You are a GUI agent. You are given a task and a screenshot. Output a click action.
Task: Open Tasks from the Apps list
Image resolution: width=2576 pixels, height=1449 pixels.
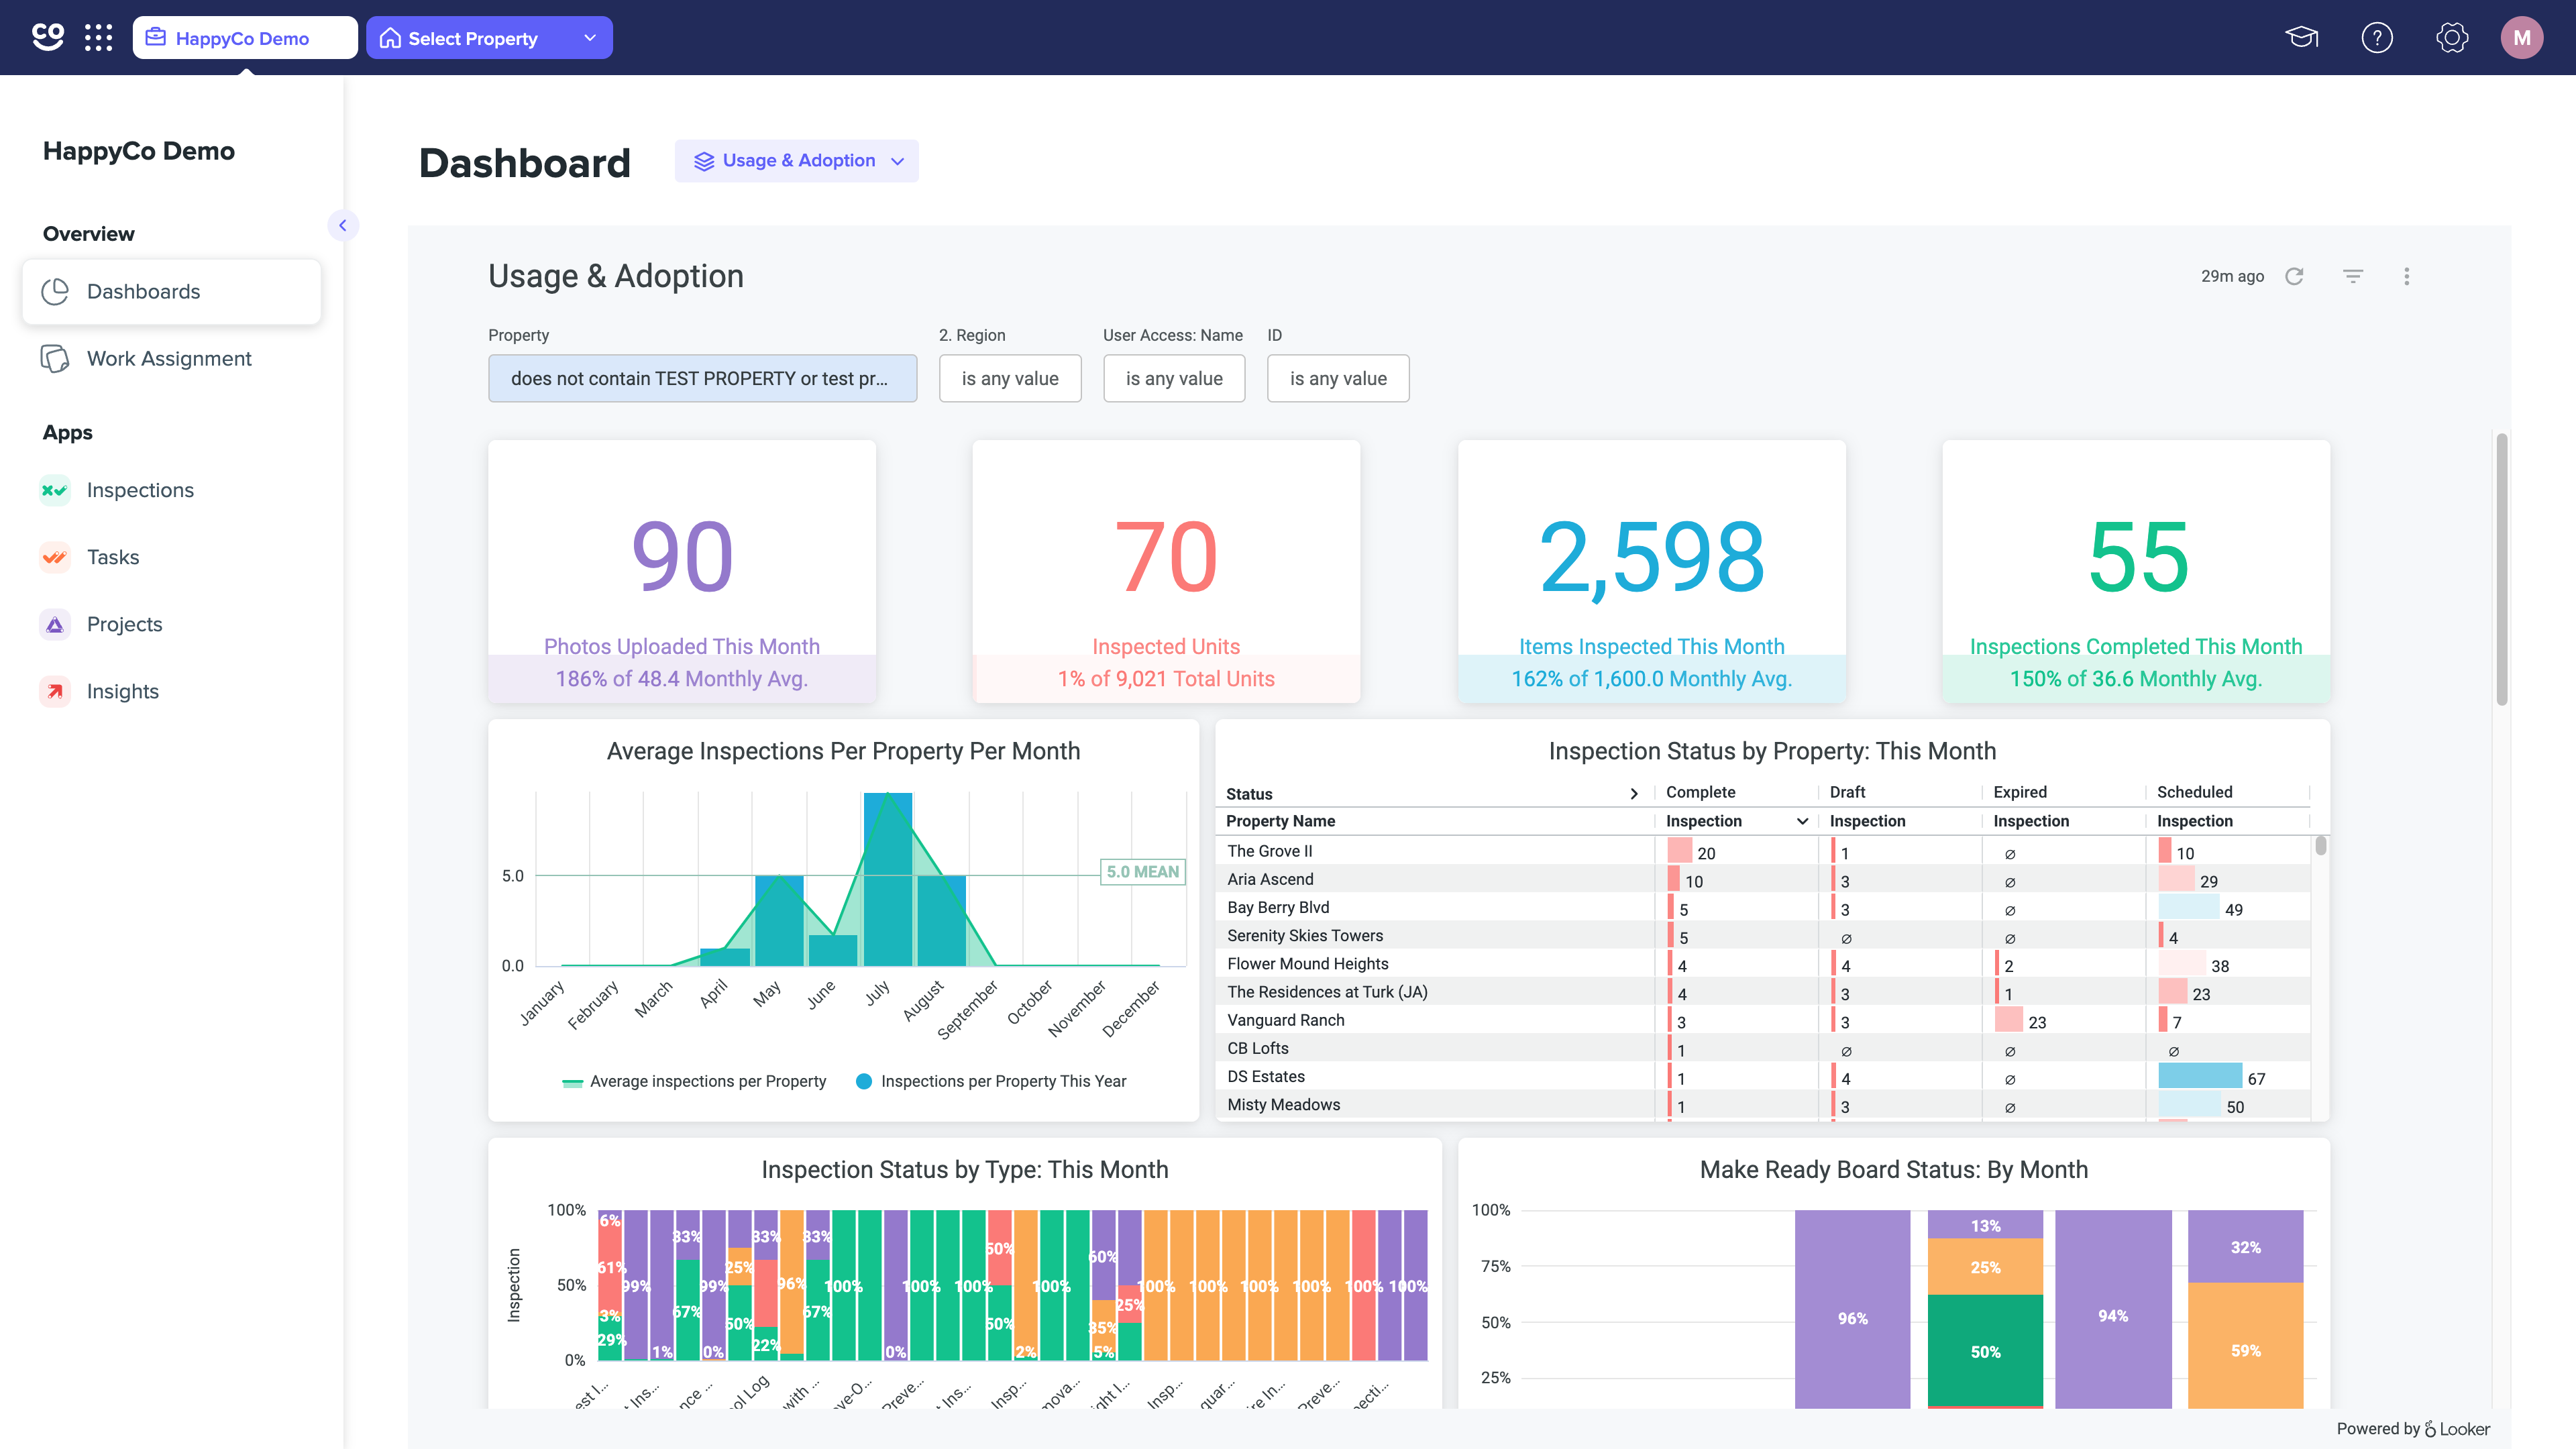pos(113,557)
